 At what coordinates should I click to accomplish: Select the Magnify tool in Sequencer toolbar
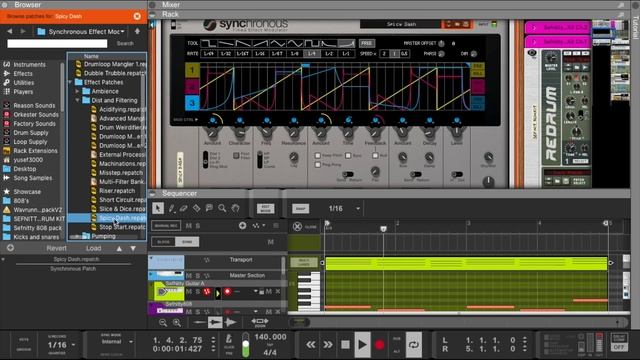(222, 208)
